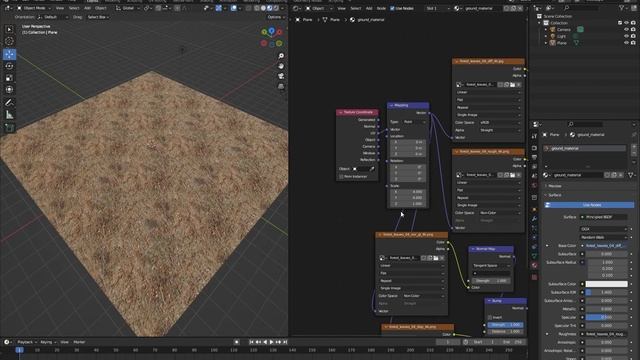Exclude Collection from view layer checkbox
Screen dimensions: 640x360
pos(620,23)
